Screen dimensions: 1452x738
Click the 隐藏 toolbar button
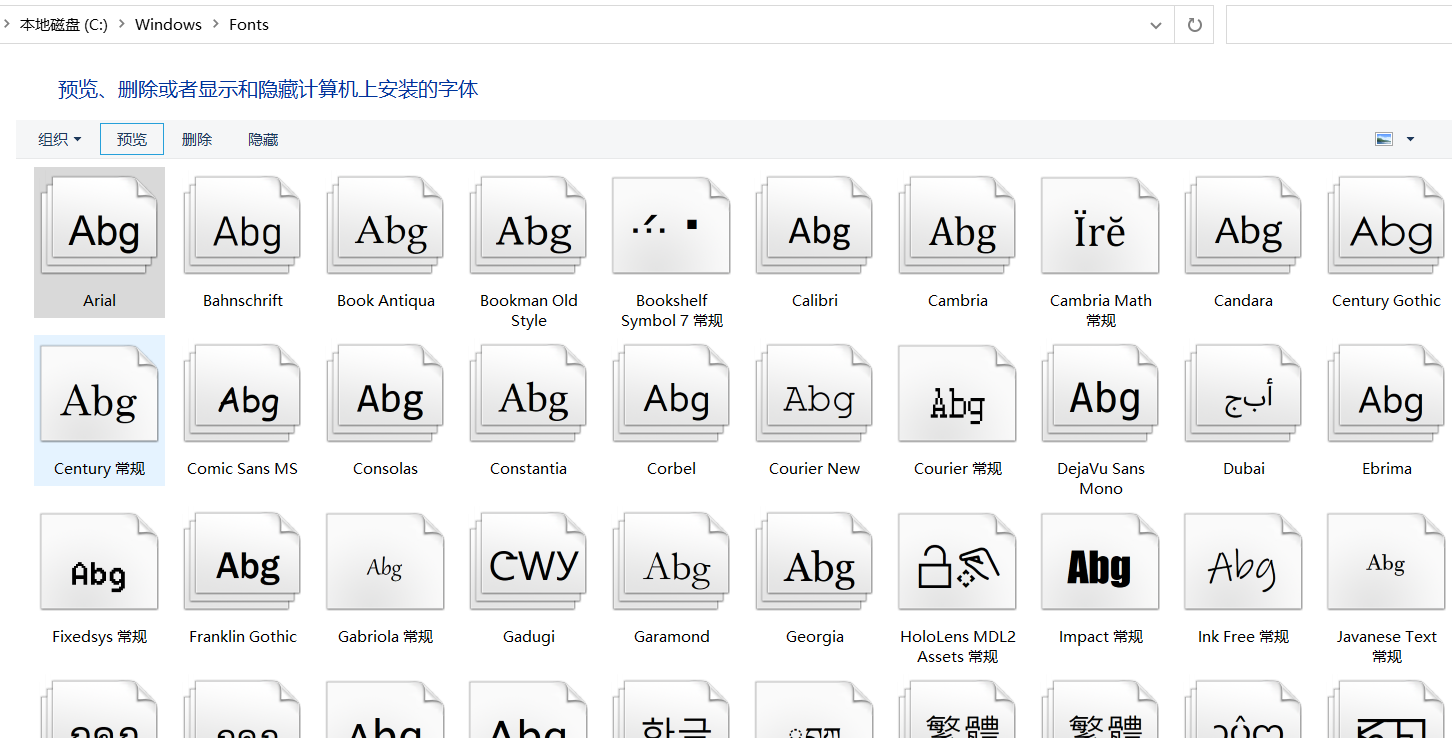tap(263, 139)
